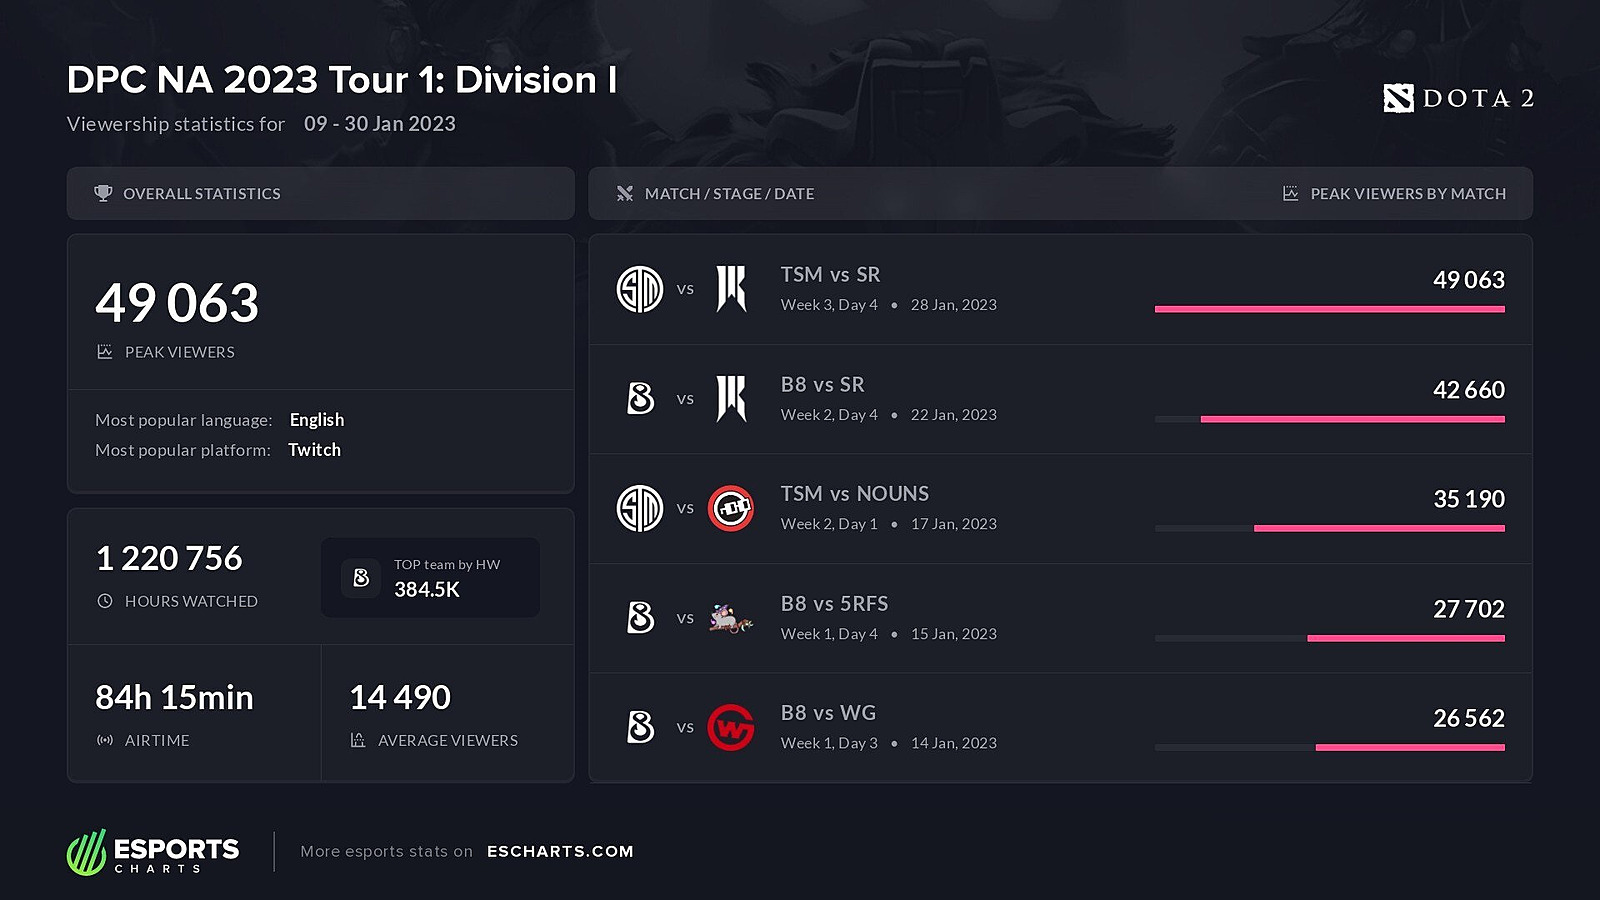This screenshot has width=1600, height=900.
Task: Select the TSM logo in TSM vs SR row
Action: click(640, 289)
